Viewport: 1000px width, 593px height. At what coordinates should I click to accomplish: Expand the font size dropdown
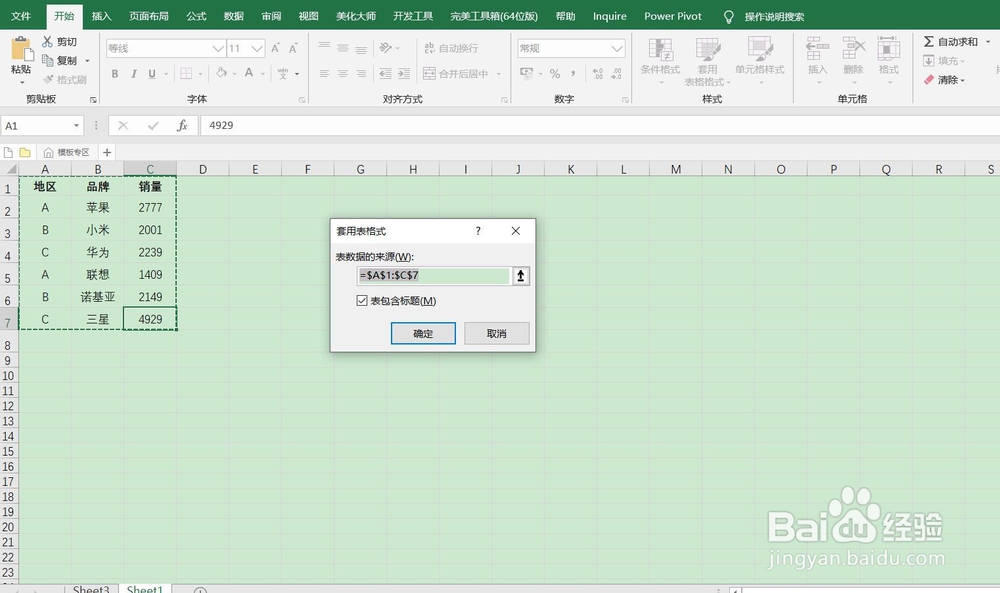255,47
